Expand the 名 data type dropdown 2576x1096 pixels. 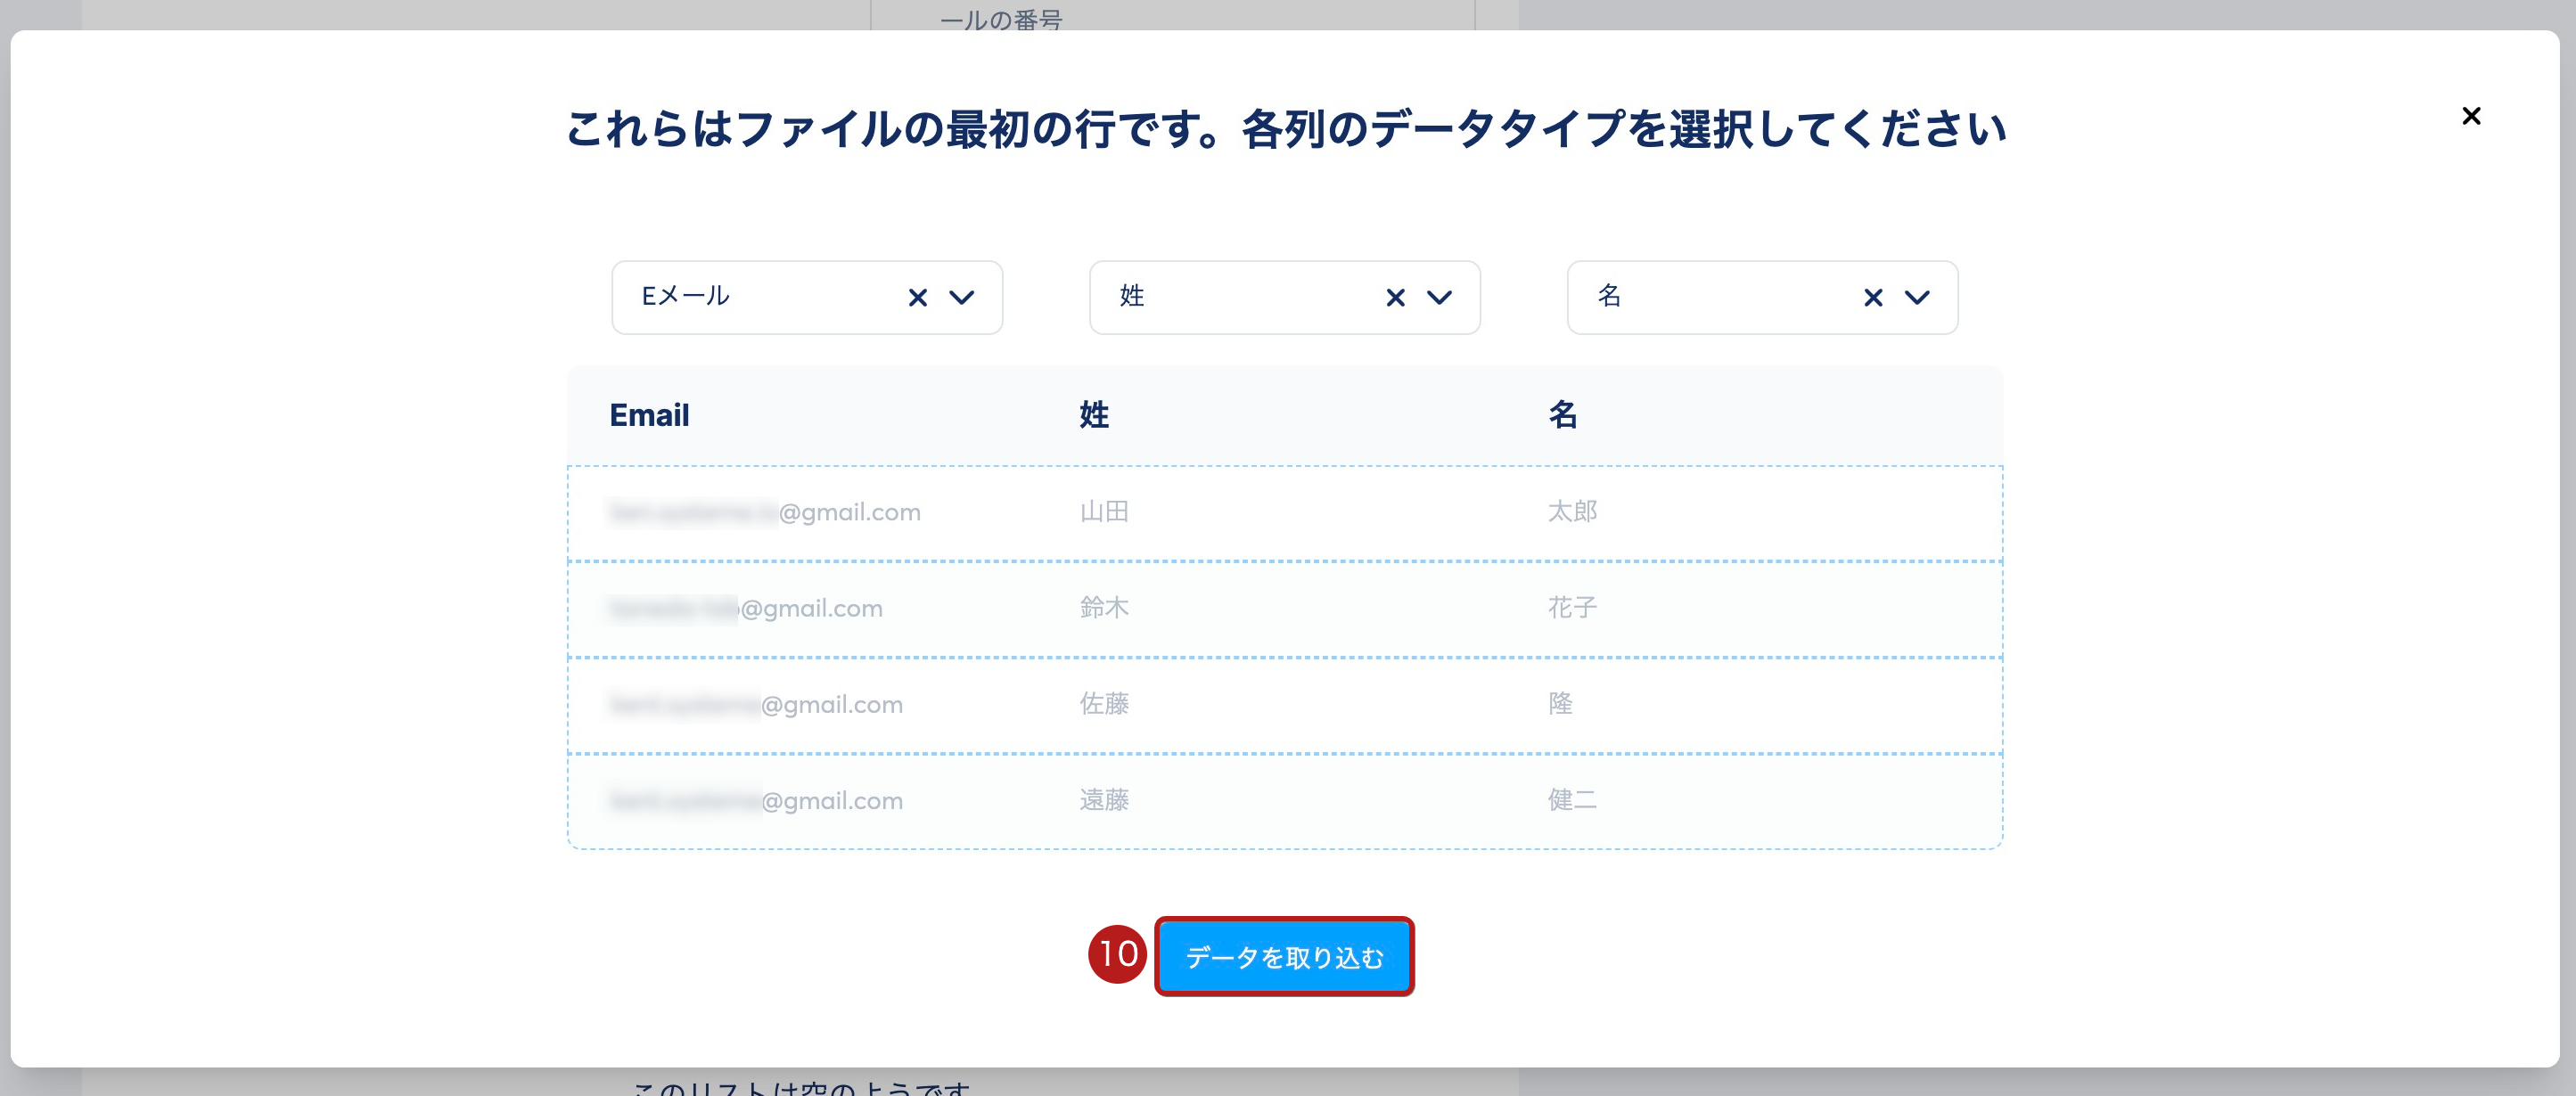pos(1917,298)
